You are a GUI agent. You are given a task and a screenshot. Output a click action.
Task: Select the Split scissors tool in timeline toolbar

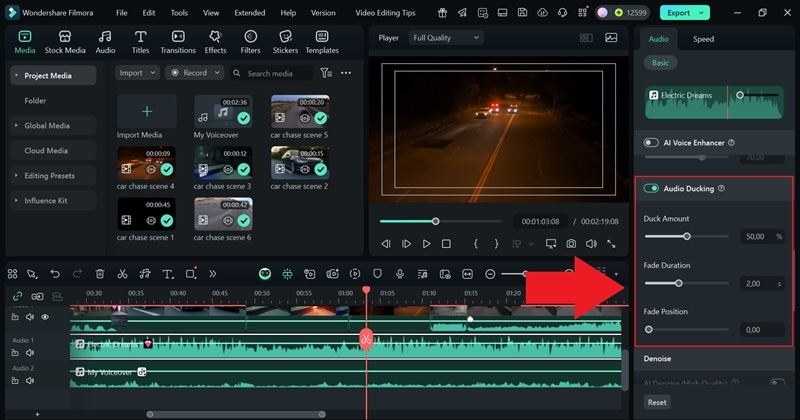point(122,274)
